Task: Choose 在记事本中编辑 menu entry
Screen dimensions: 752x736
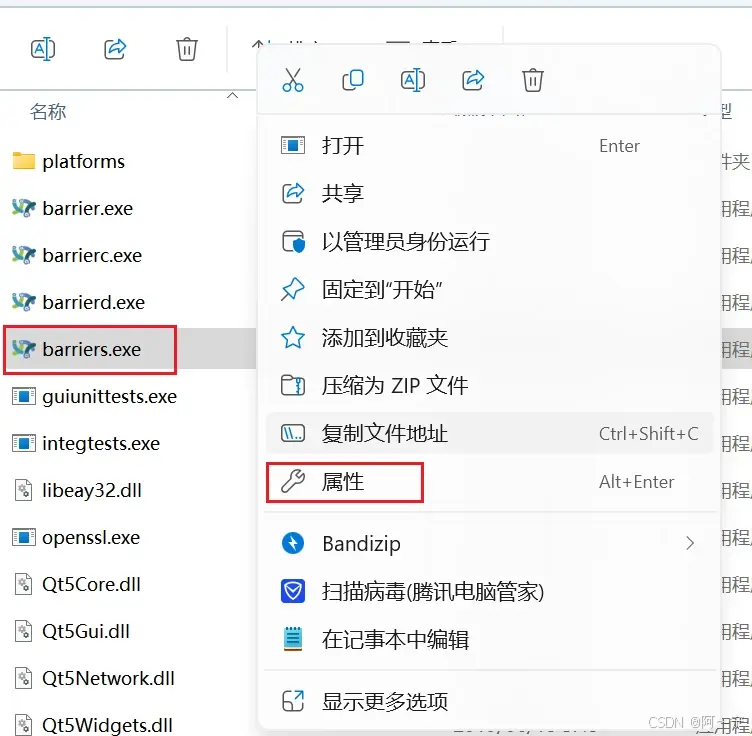Action: [x=489, y=639]
